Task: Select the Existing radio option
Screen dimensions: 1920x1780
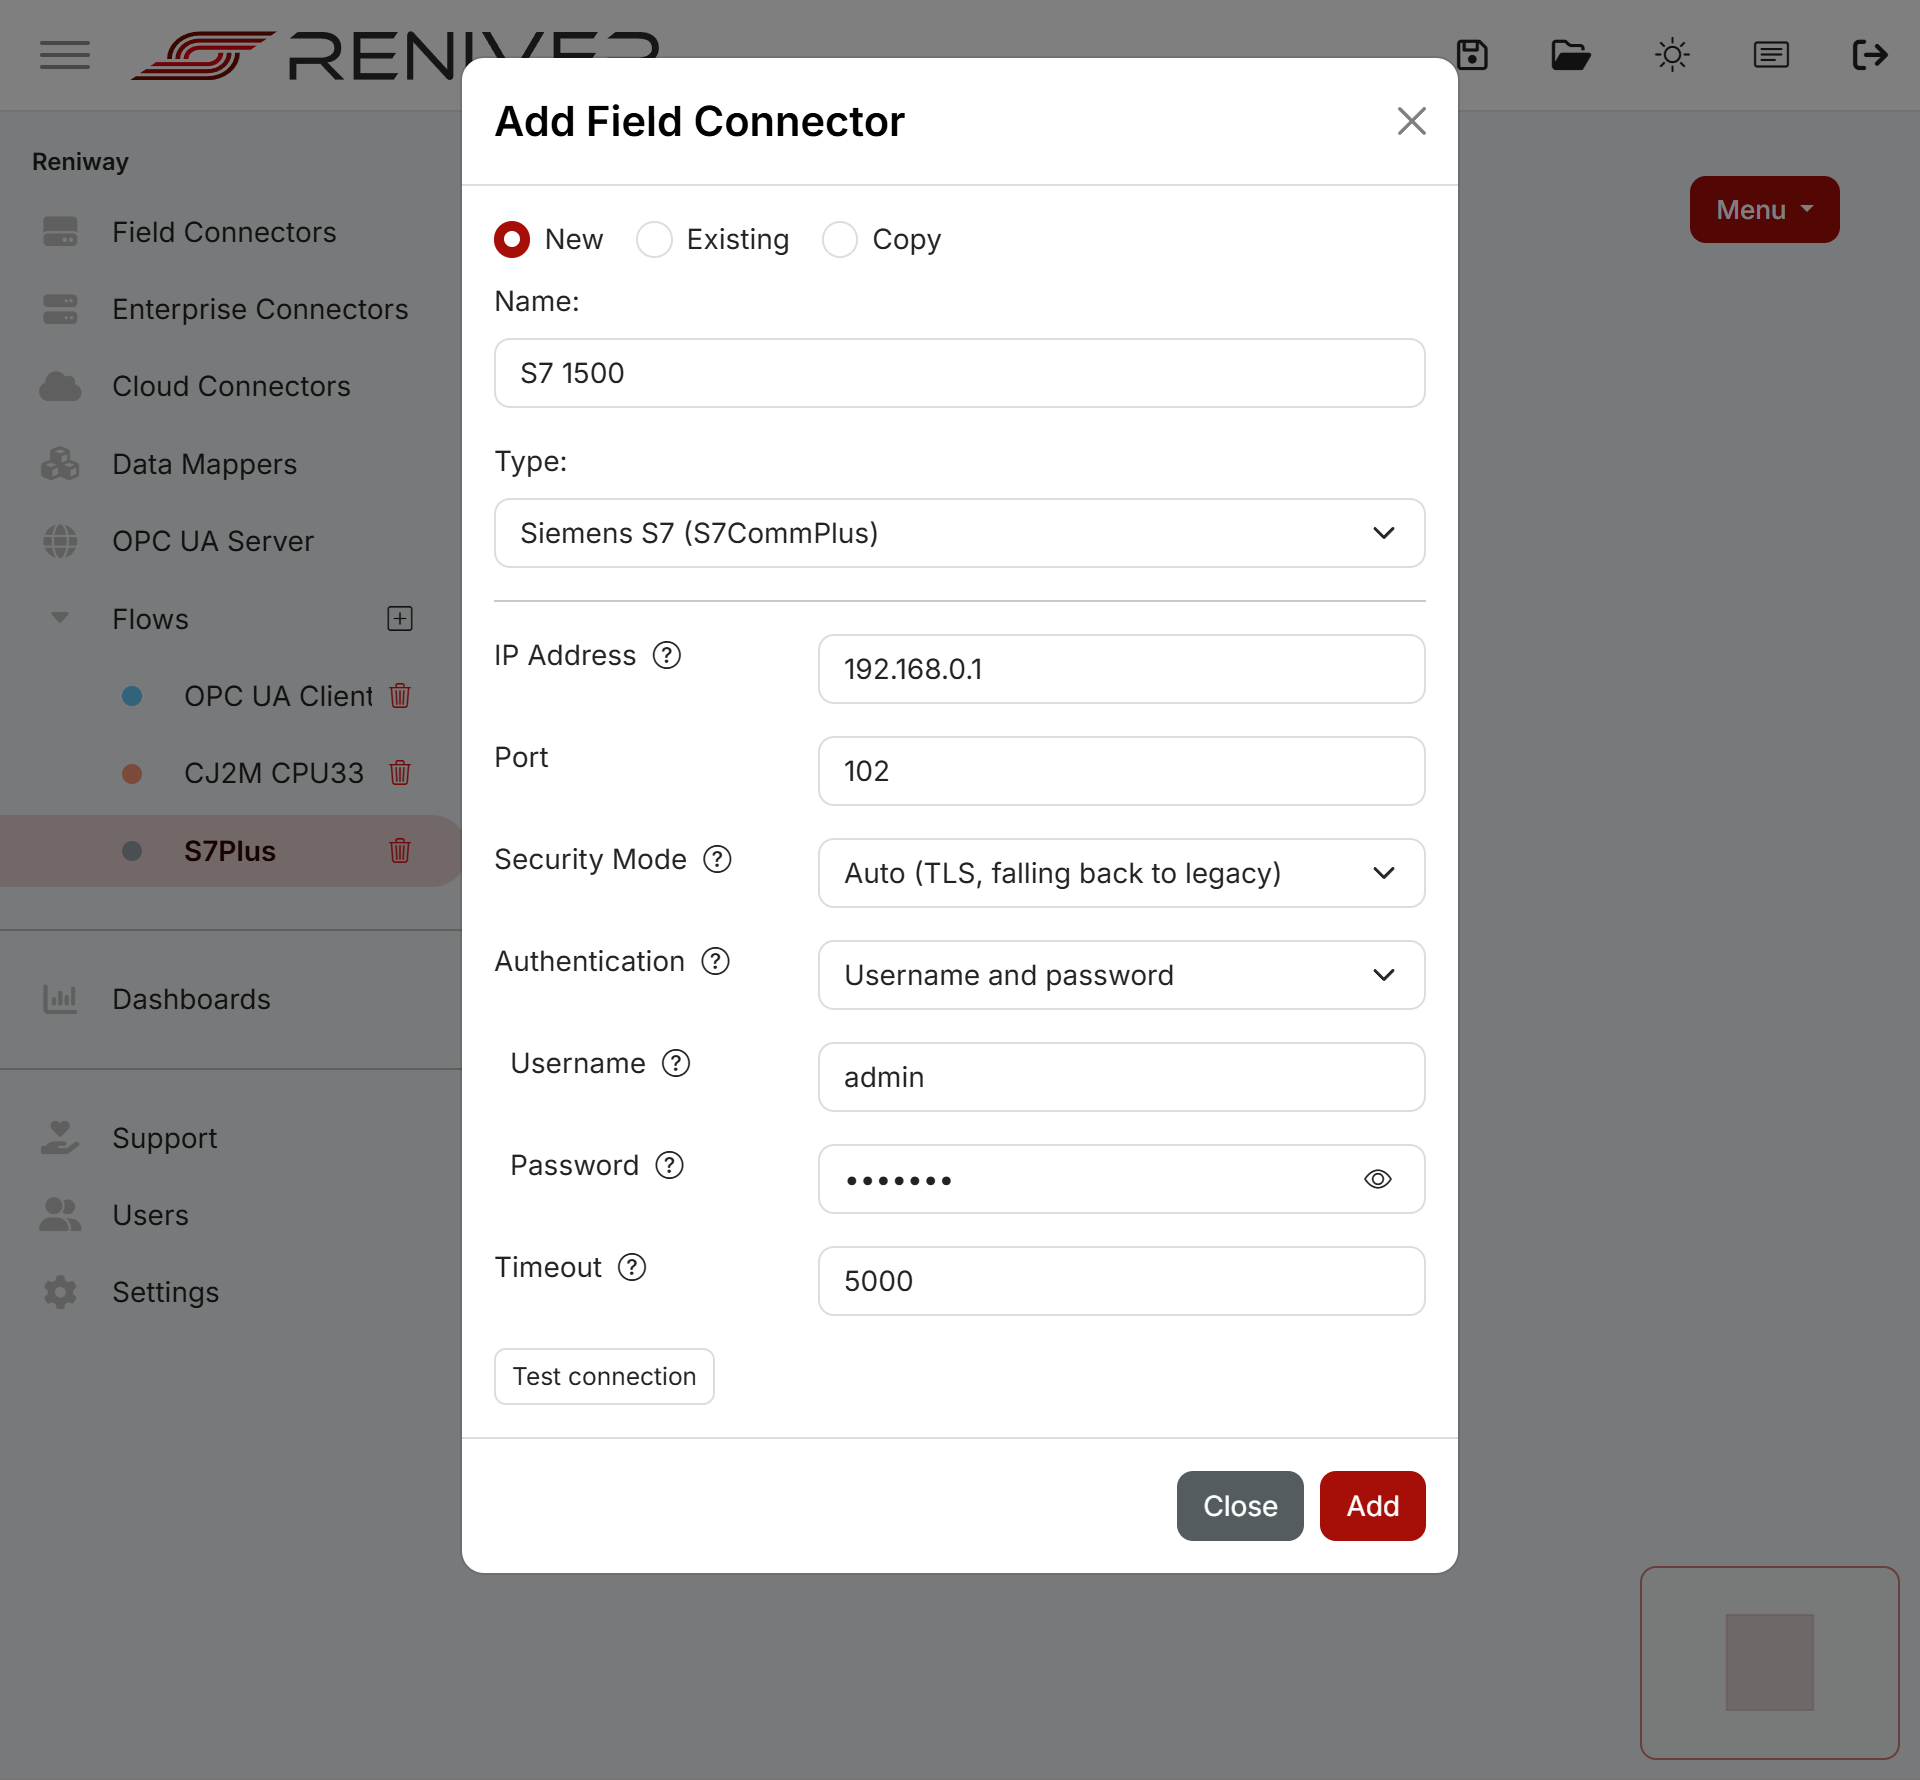Action: (x=654, y=240)
